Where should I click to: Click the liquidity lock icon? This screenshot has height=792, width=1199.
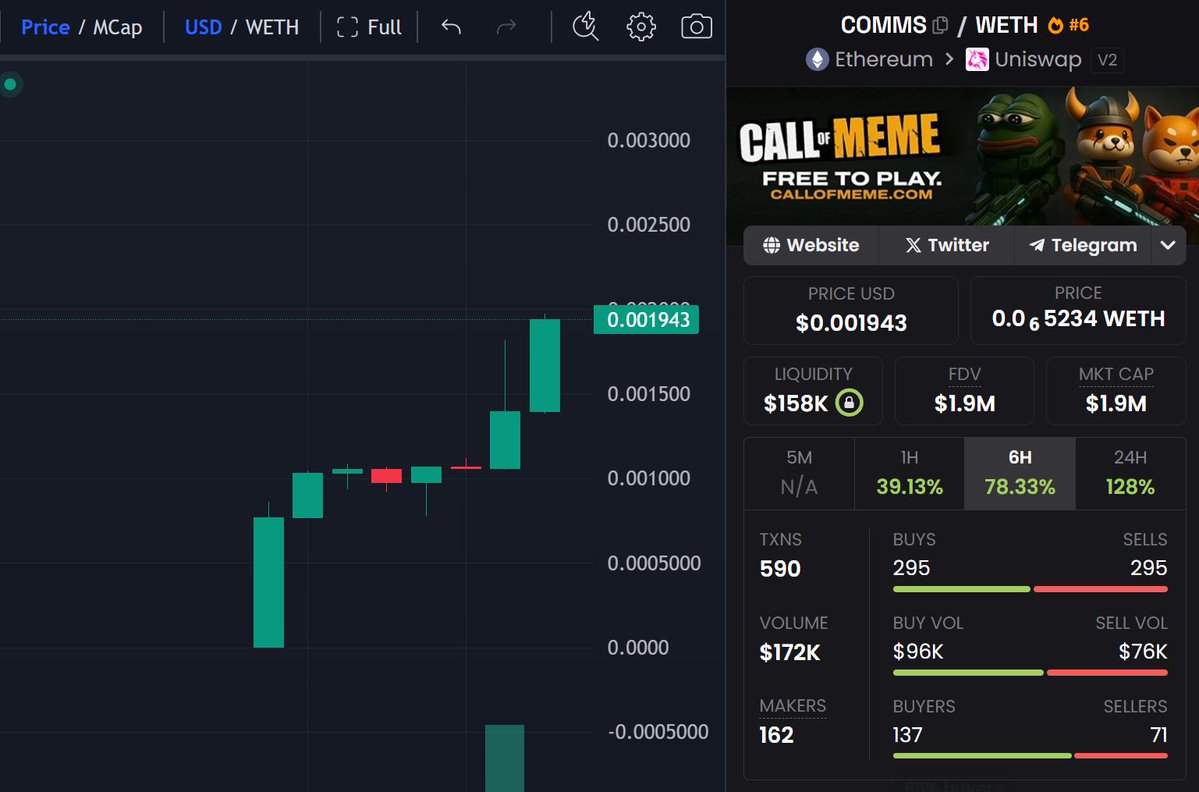[849, 402]
